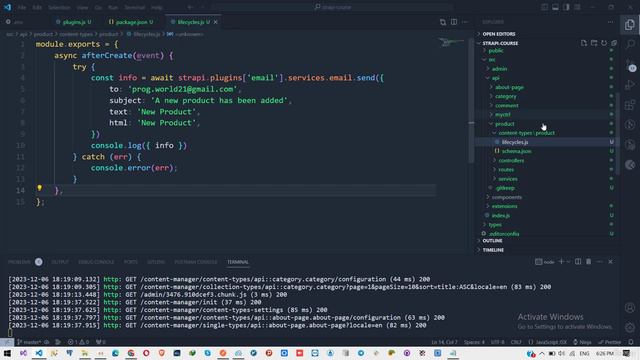640x360 pixels.
Task: Click errors and warnings count in the status bar
Action: 78,342
